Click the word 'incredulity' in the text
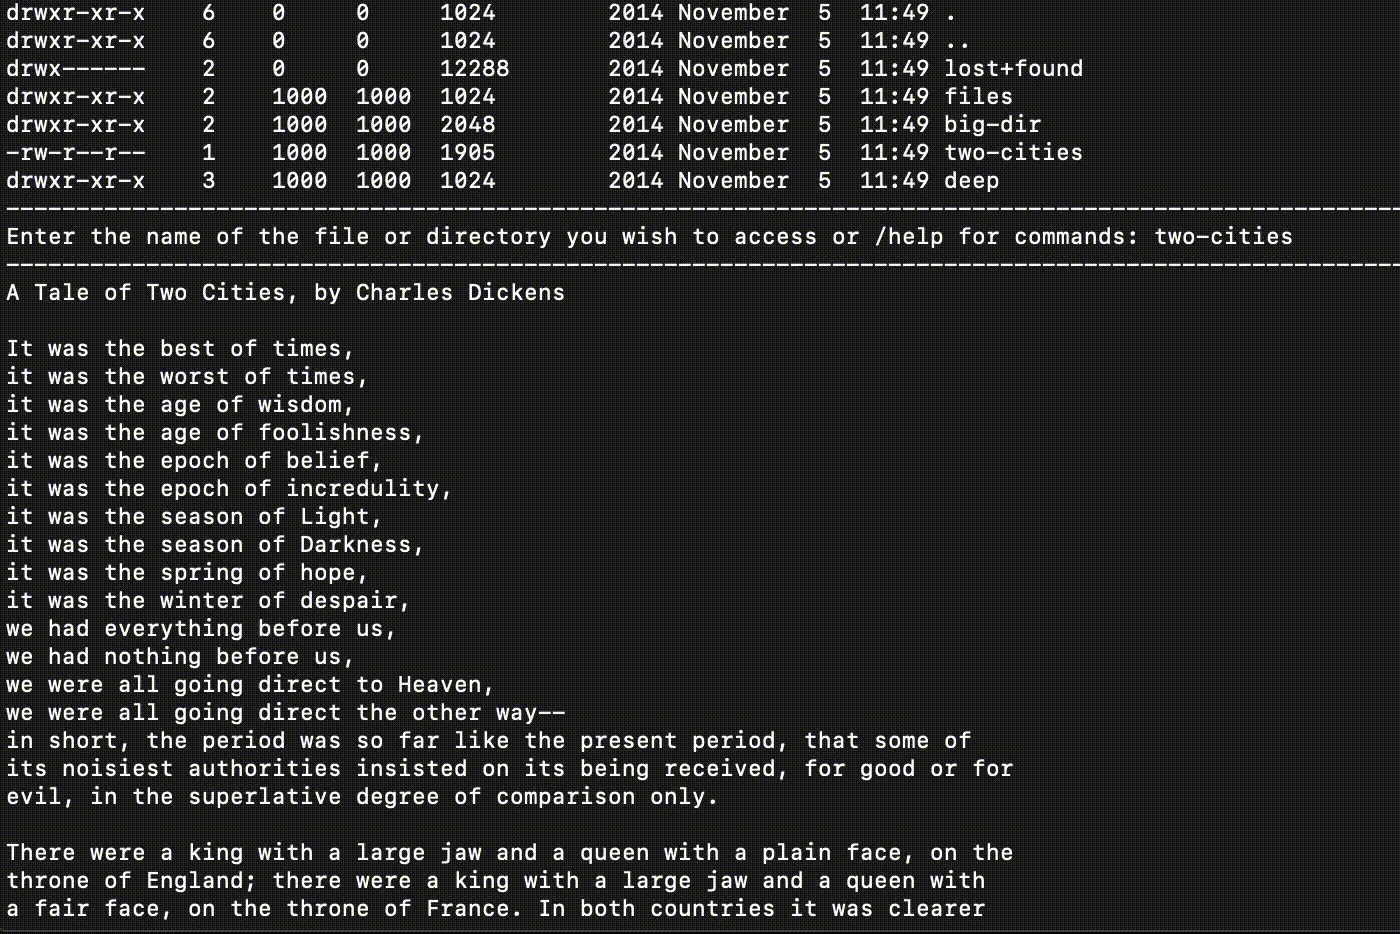The height and width of the screenshot is (934, 1400). [x=363, y=489]
